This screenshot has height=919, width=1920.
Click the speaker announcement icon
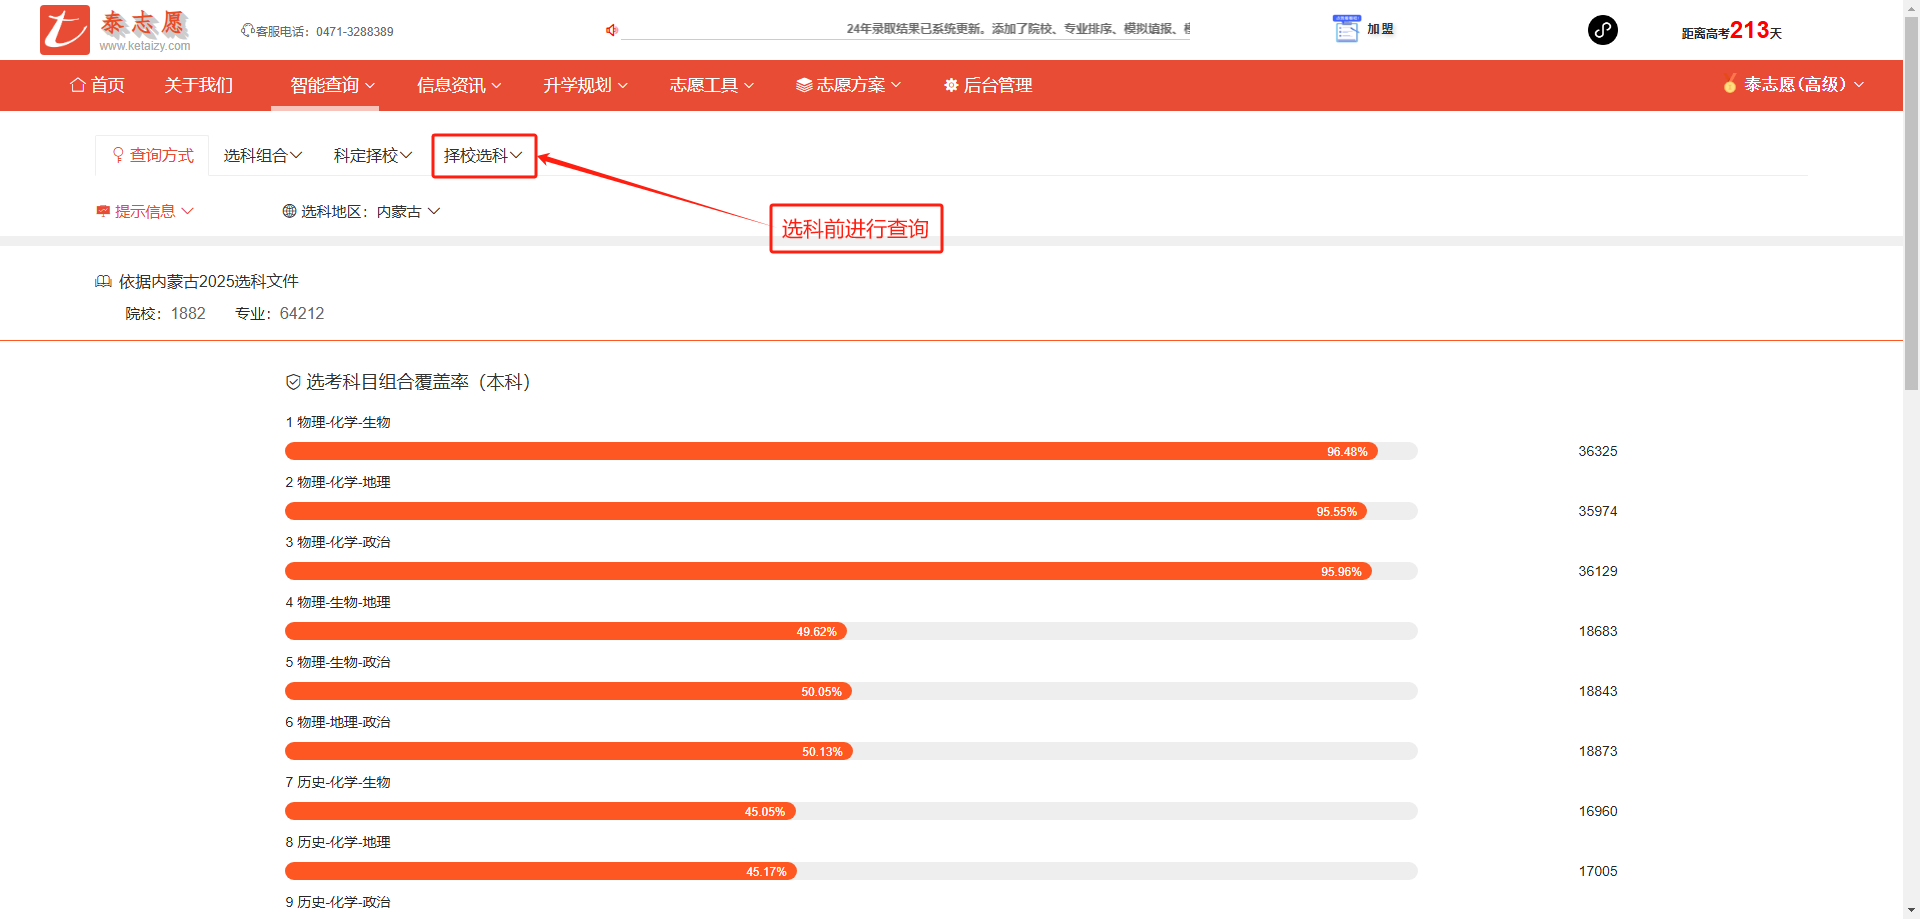click(612, 30)
